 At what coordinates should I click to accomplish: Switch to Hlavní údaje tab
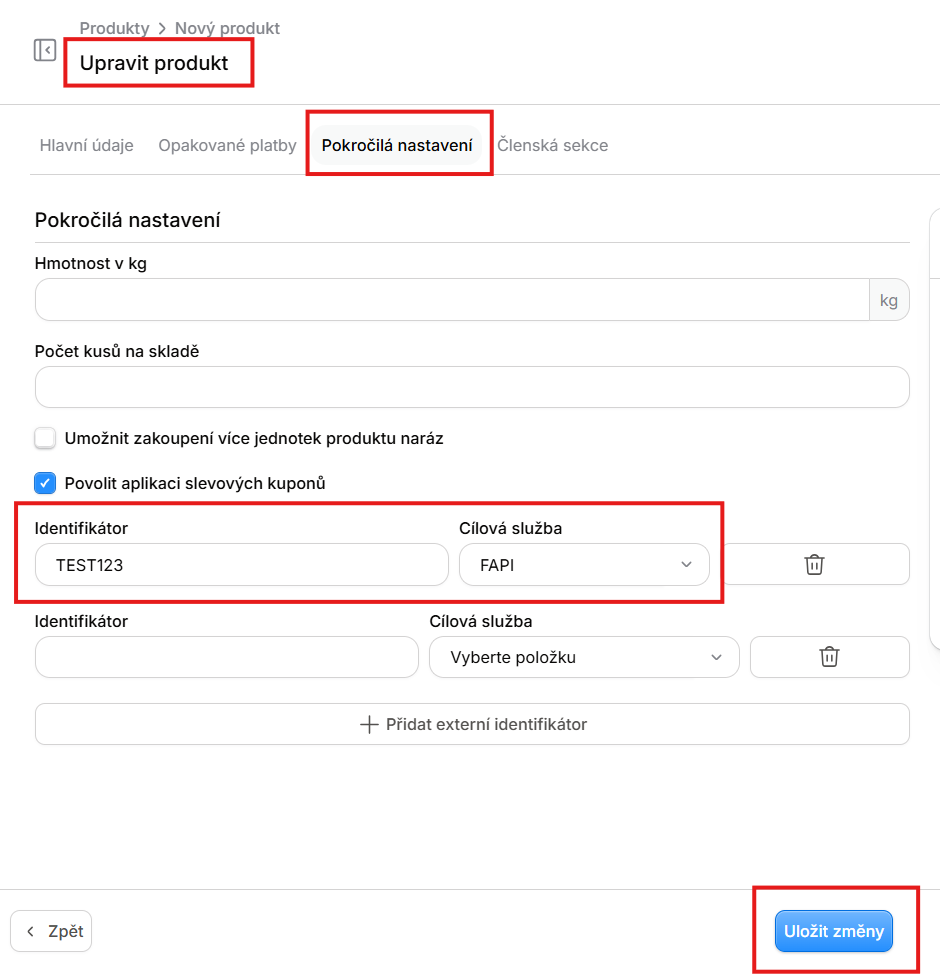[86, 145]
